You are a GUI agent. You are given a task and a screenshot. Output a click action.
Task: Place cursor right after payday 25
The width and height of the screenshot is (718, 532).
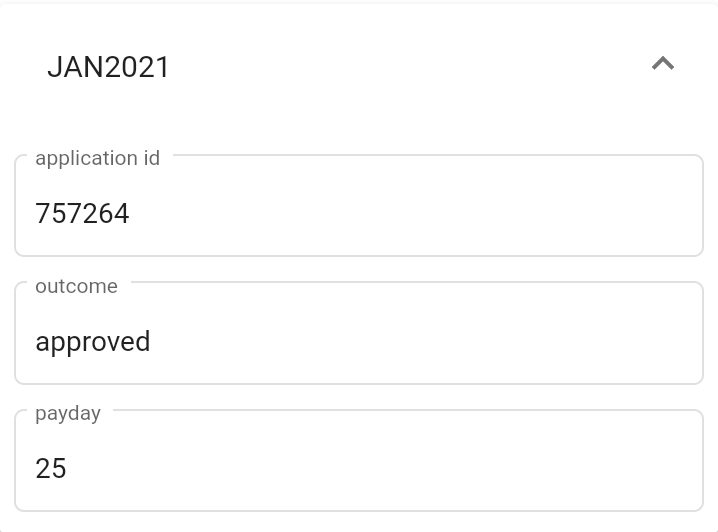click(68, 469)
